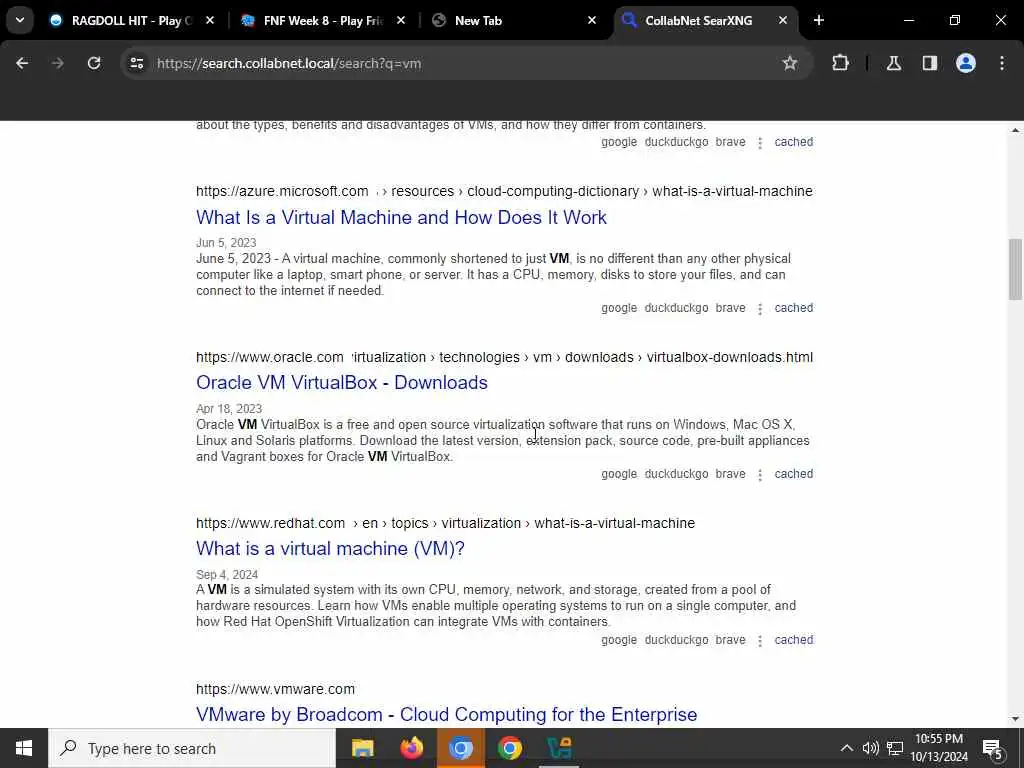Open the Oracle VM VirtualBox - Downloads result

click(x=342, y=383)
